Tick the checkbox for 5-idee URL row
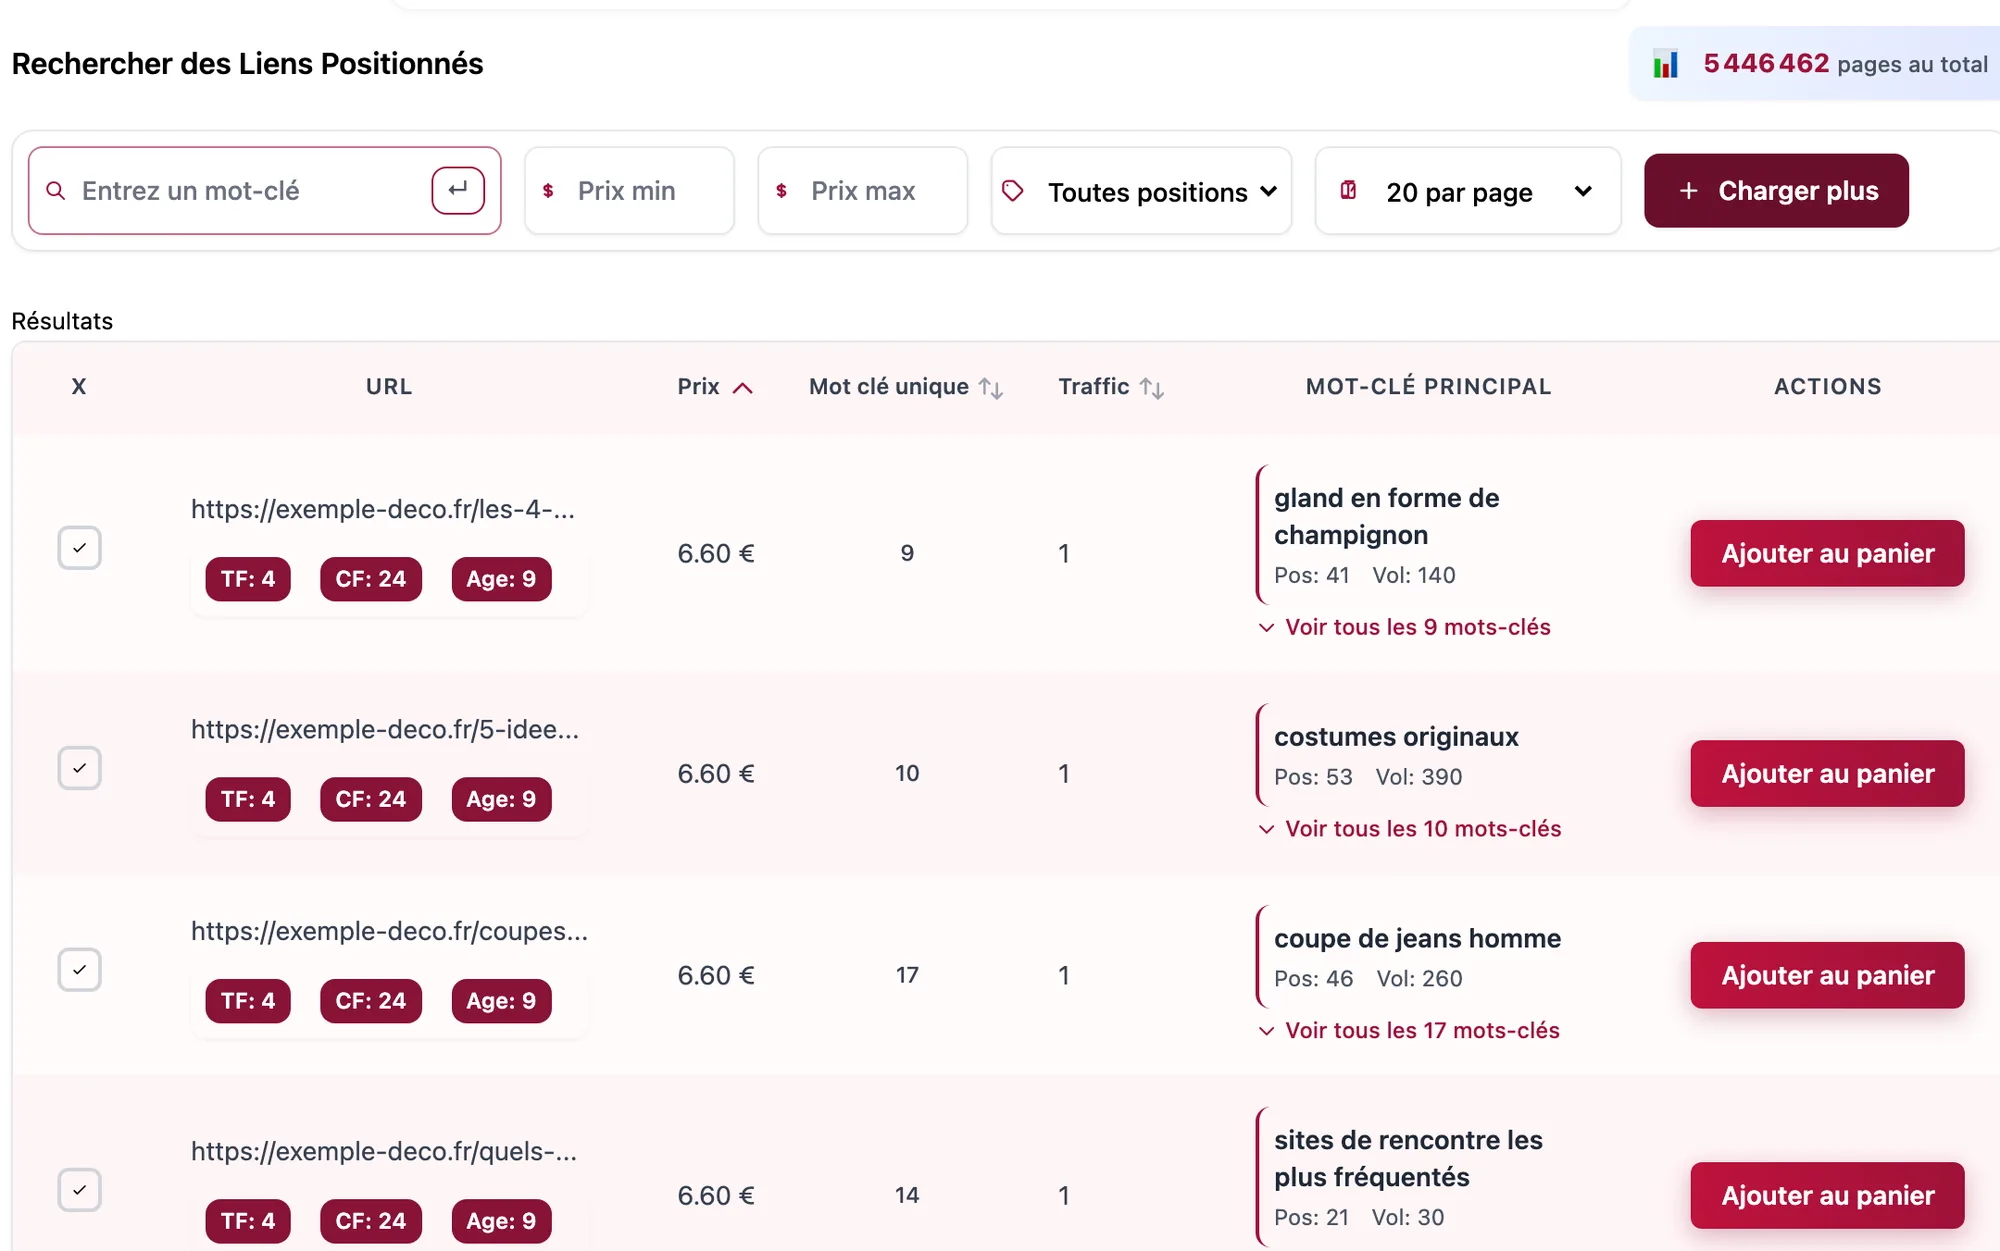 pyautogui.click(x=79, y=768)
